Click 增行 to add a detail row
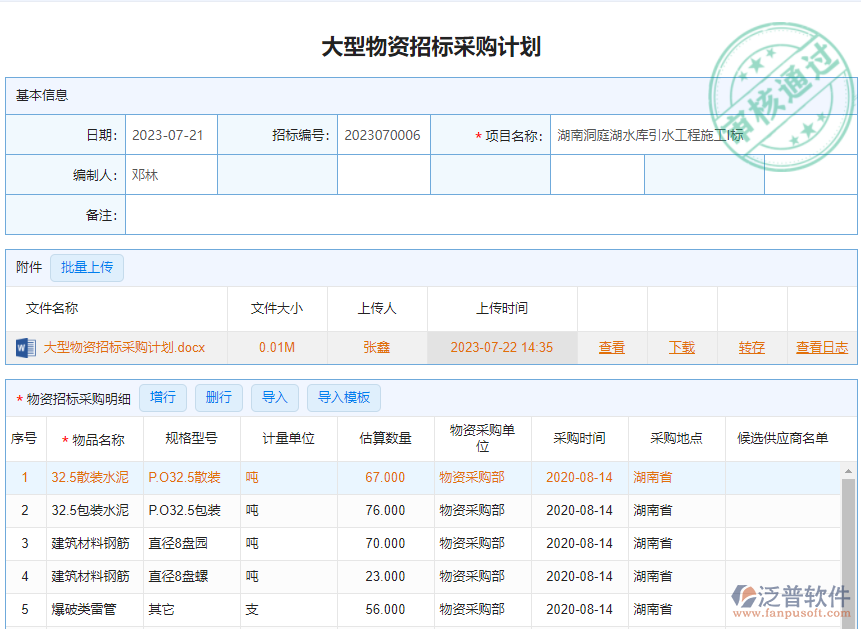Image resolution: width=861 pixels, height=629 pixels. tap(162, 397)
